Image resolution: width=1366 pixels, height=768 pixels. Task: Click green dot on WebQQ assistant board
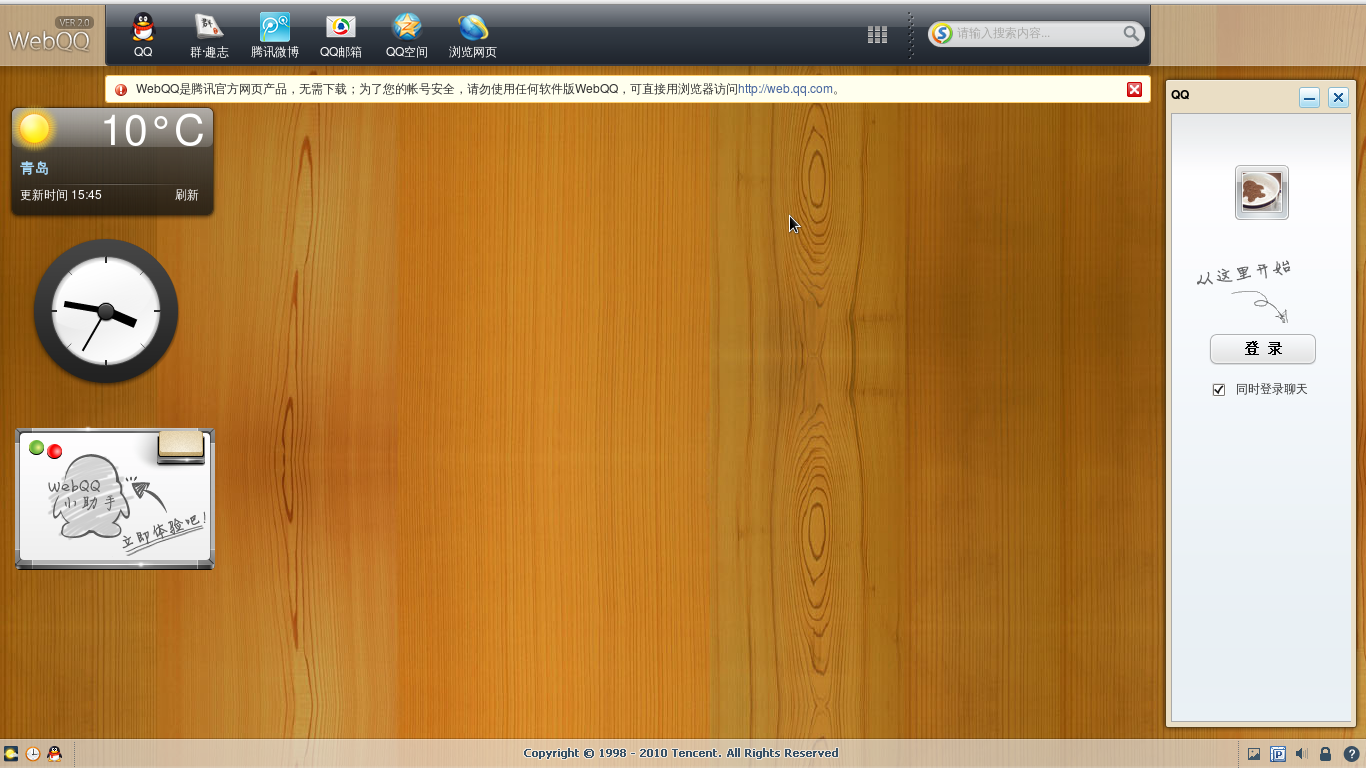click(x=36, y=447)
